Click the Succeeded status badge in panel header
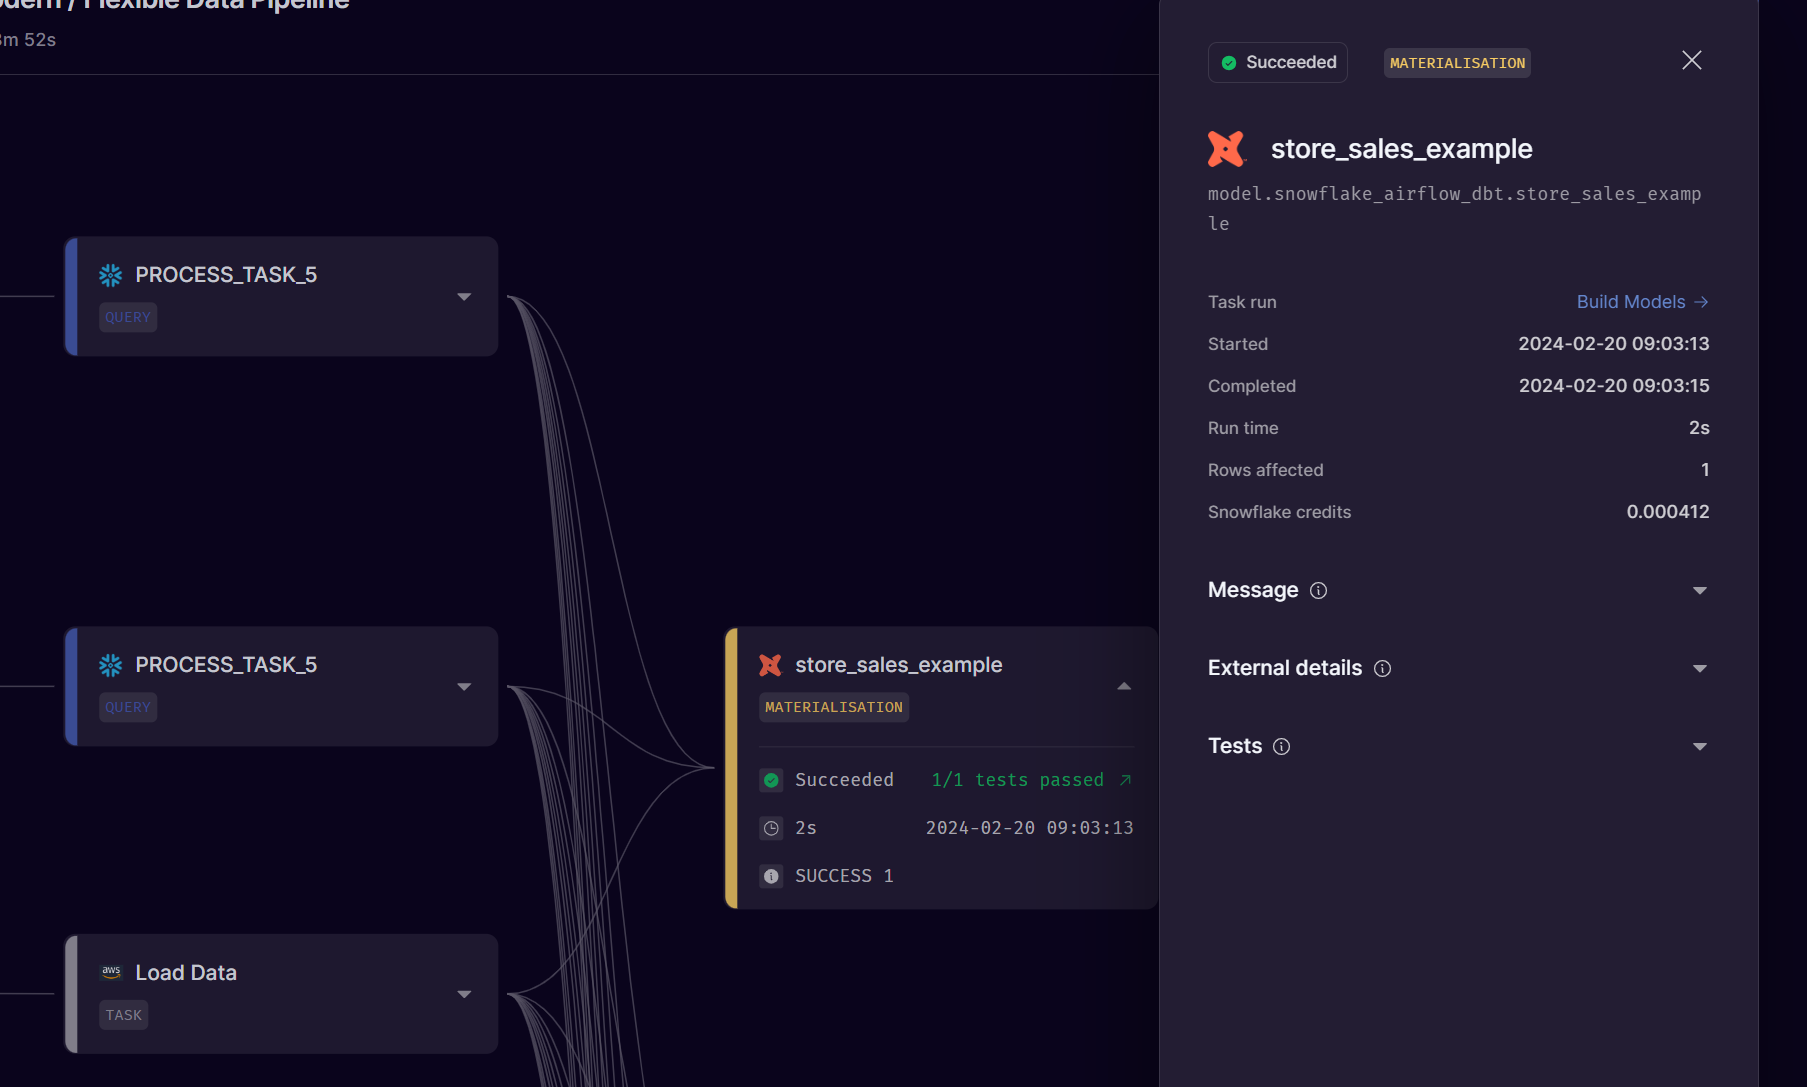The image size is (1807, 1087). 1278,63
